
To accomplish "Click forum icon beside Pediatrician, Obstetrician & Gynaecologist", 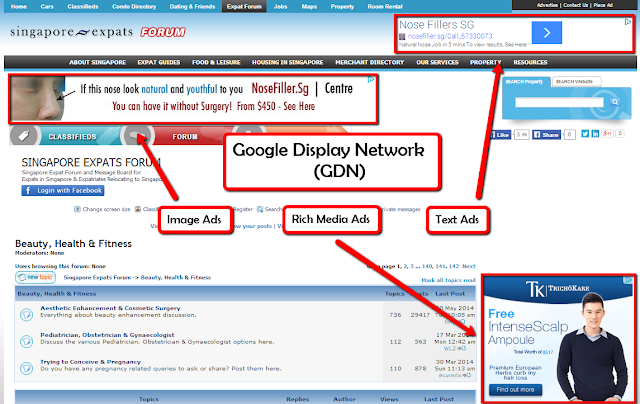I will (27, 342).
